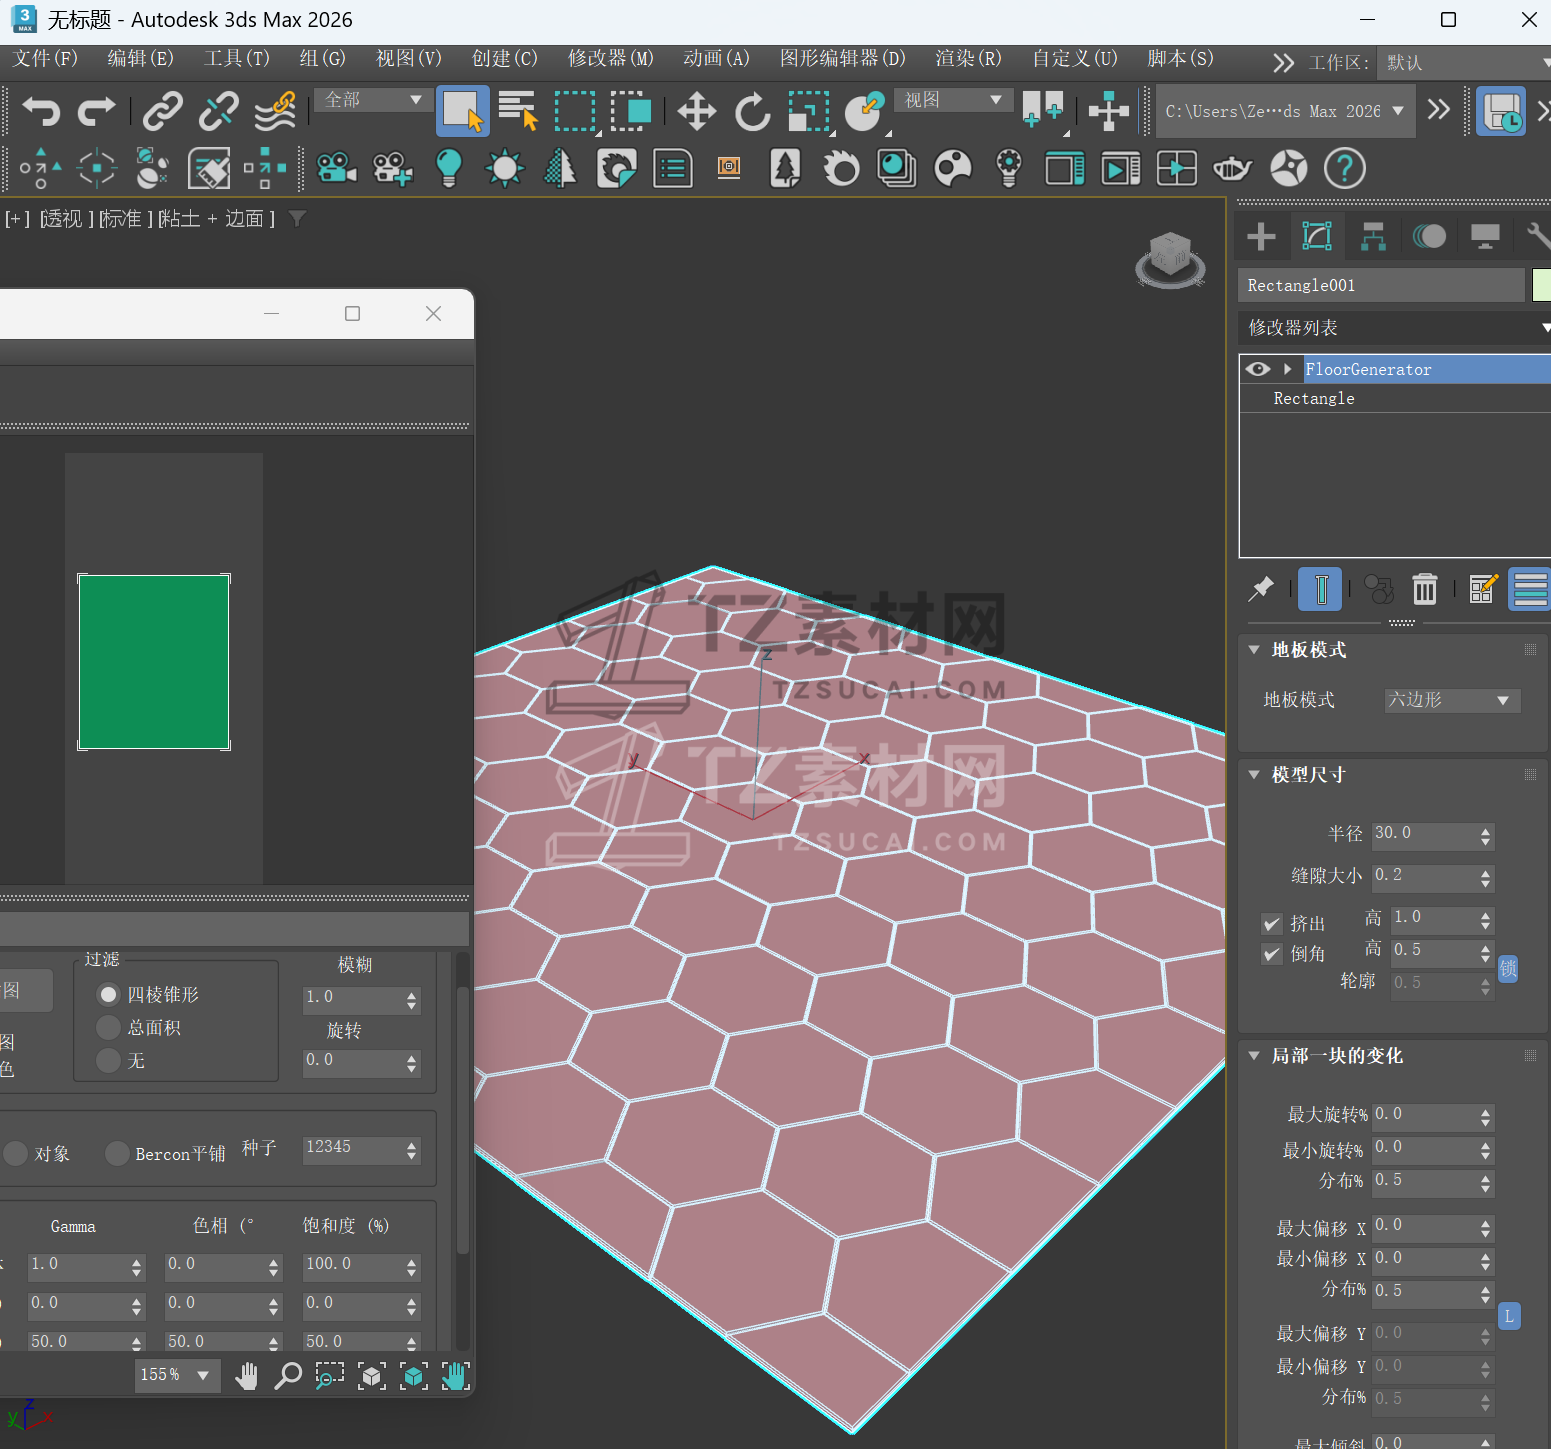Toggle the 锁 lock button

(1508, 968)
